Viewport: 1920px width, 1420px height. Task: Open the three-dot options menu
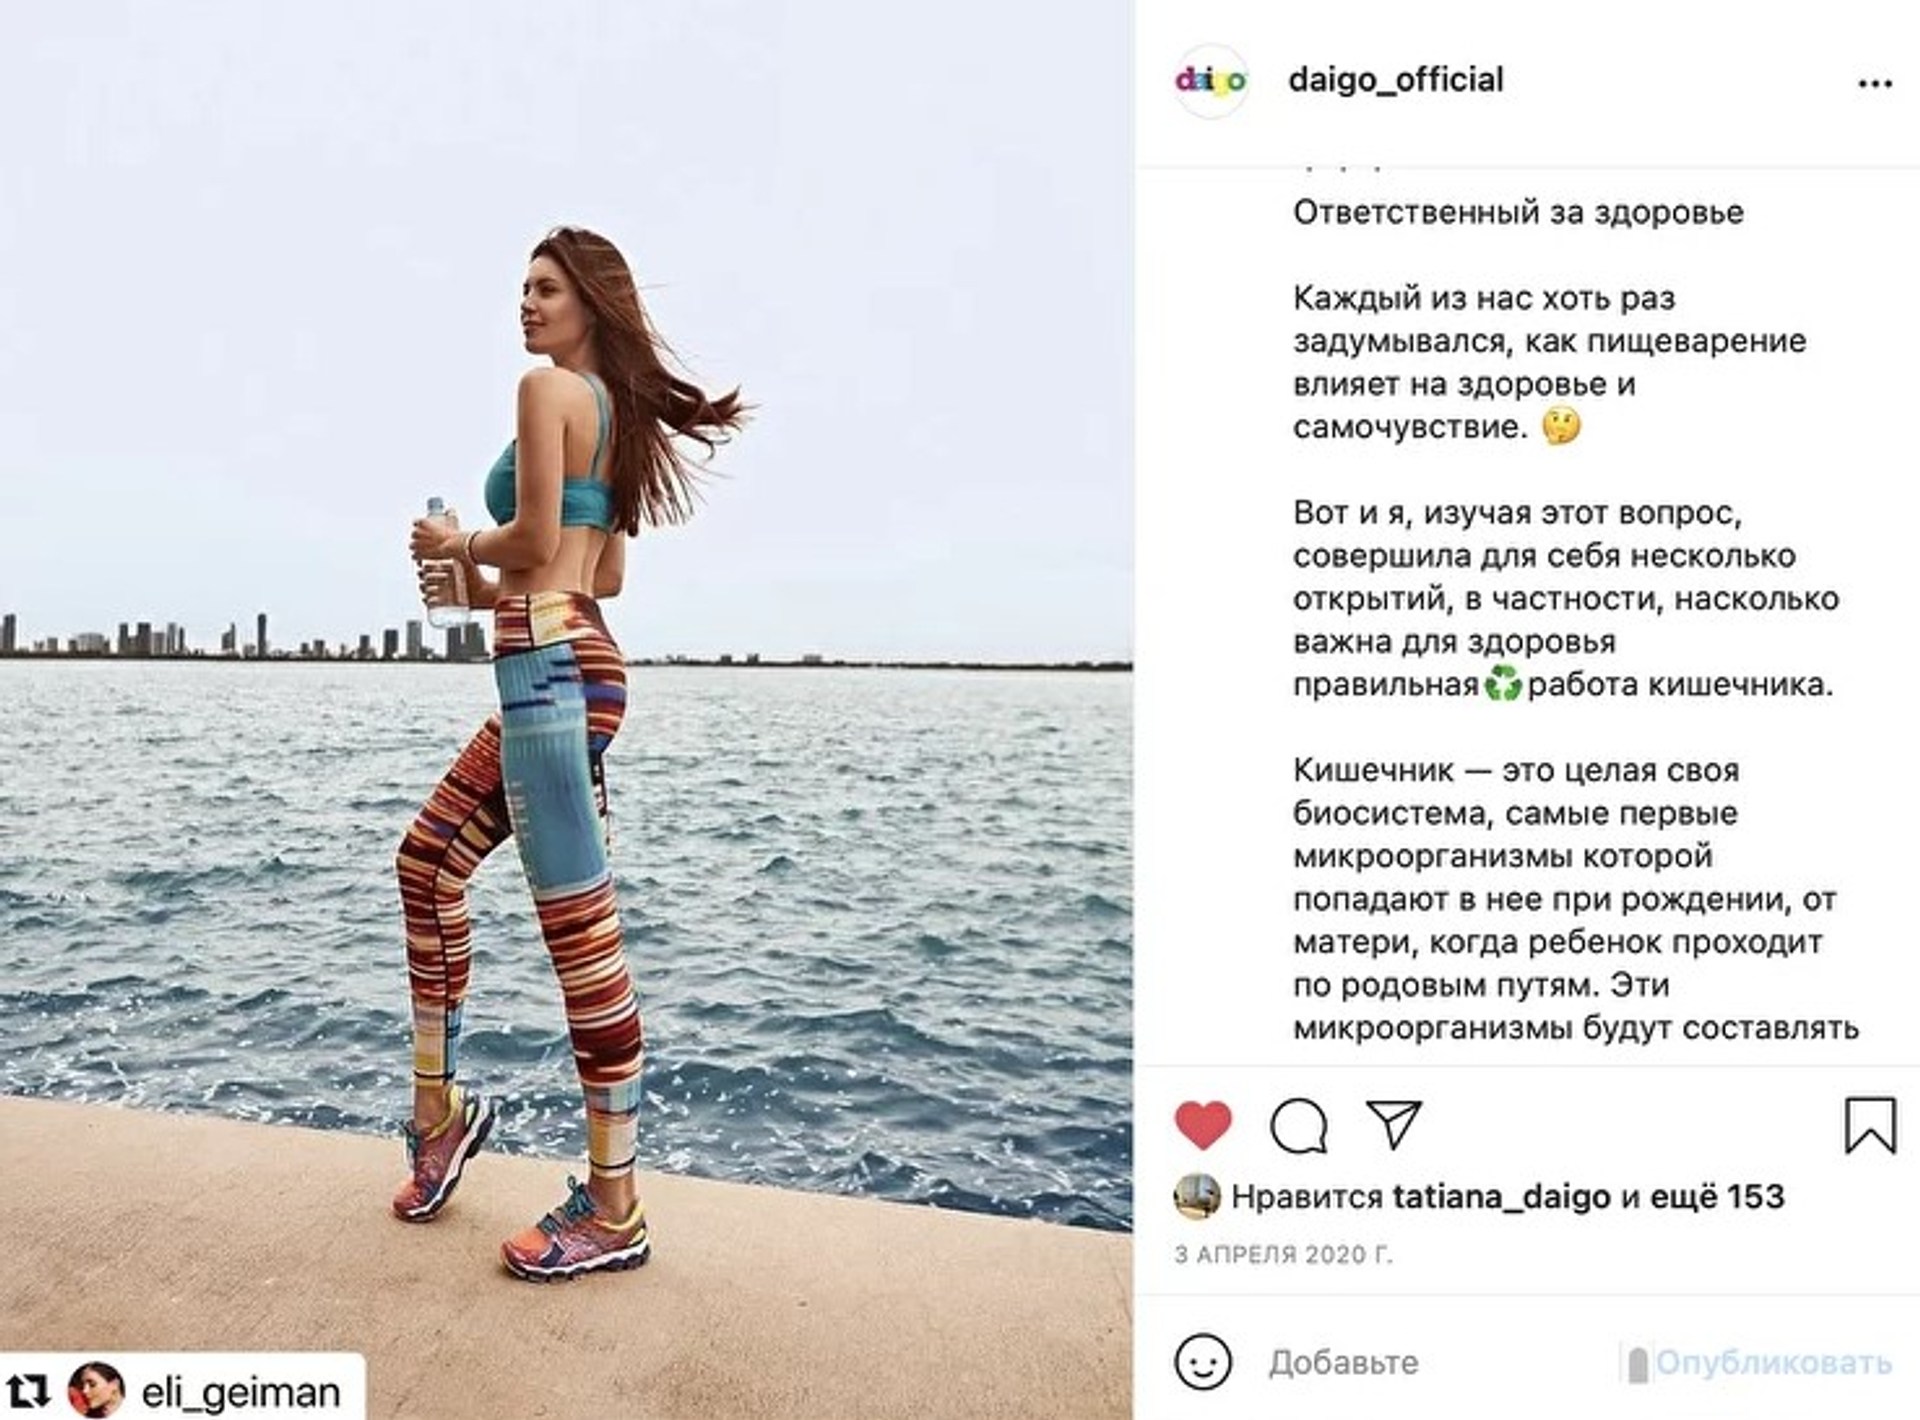1875,84
